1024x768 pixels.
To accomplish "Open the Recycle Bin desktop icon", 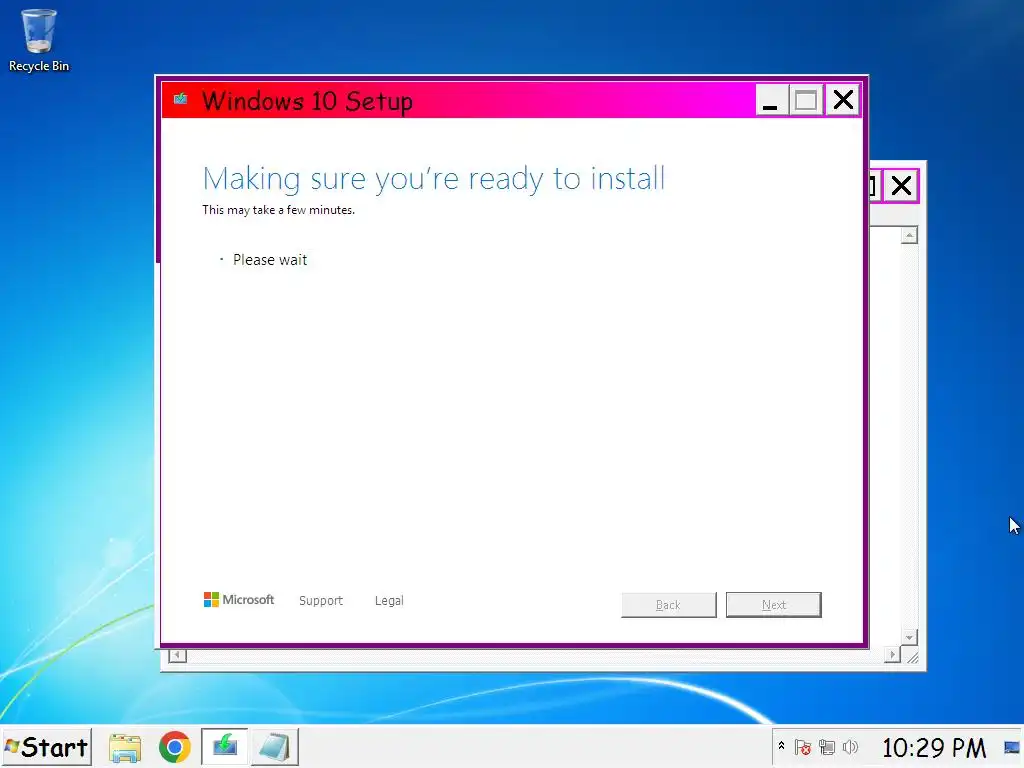I will [39, 40].
